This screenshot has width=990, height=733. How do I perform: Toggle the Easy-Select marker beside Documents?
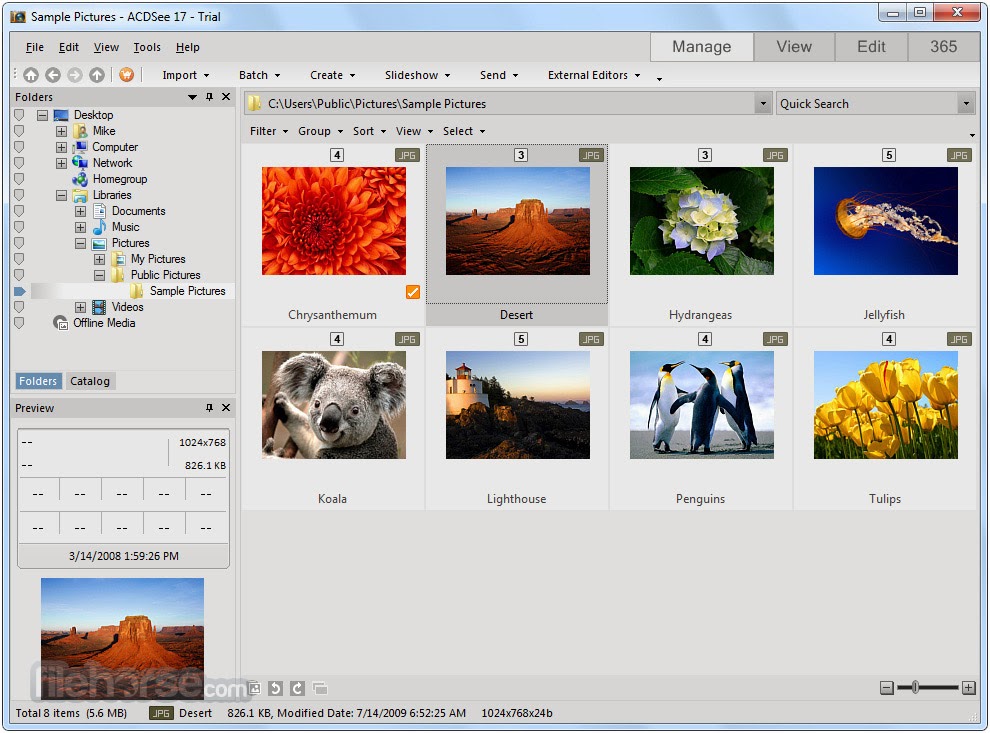pos(19,211)
